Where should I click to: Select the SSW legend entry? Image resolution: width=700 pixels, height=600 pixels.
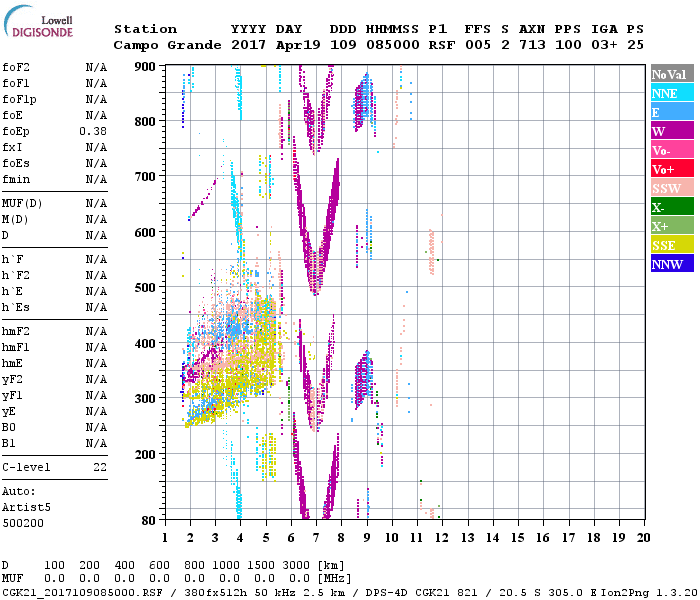tap(670, 189)
